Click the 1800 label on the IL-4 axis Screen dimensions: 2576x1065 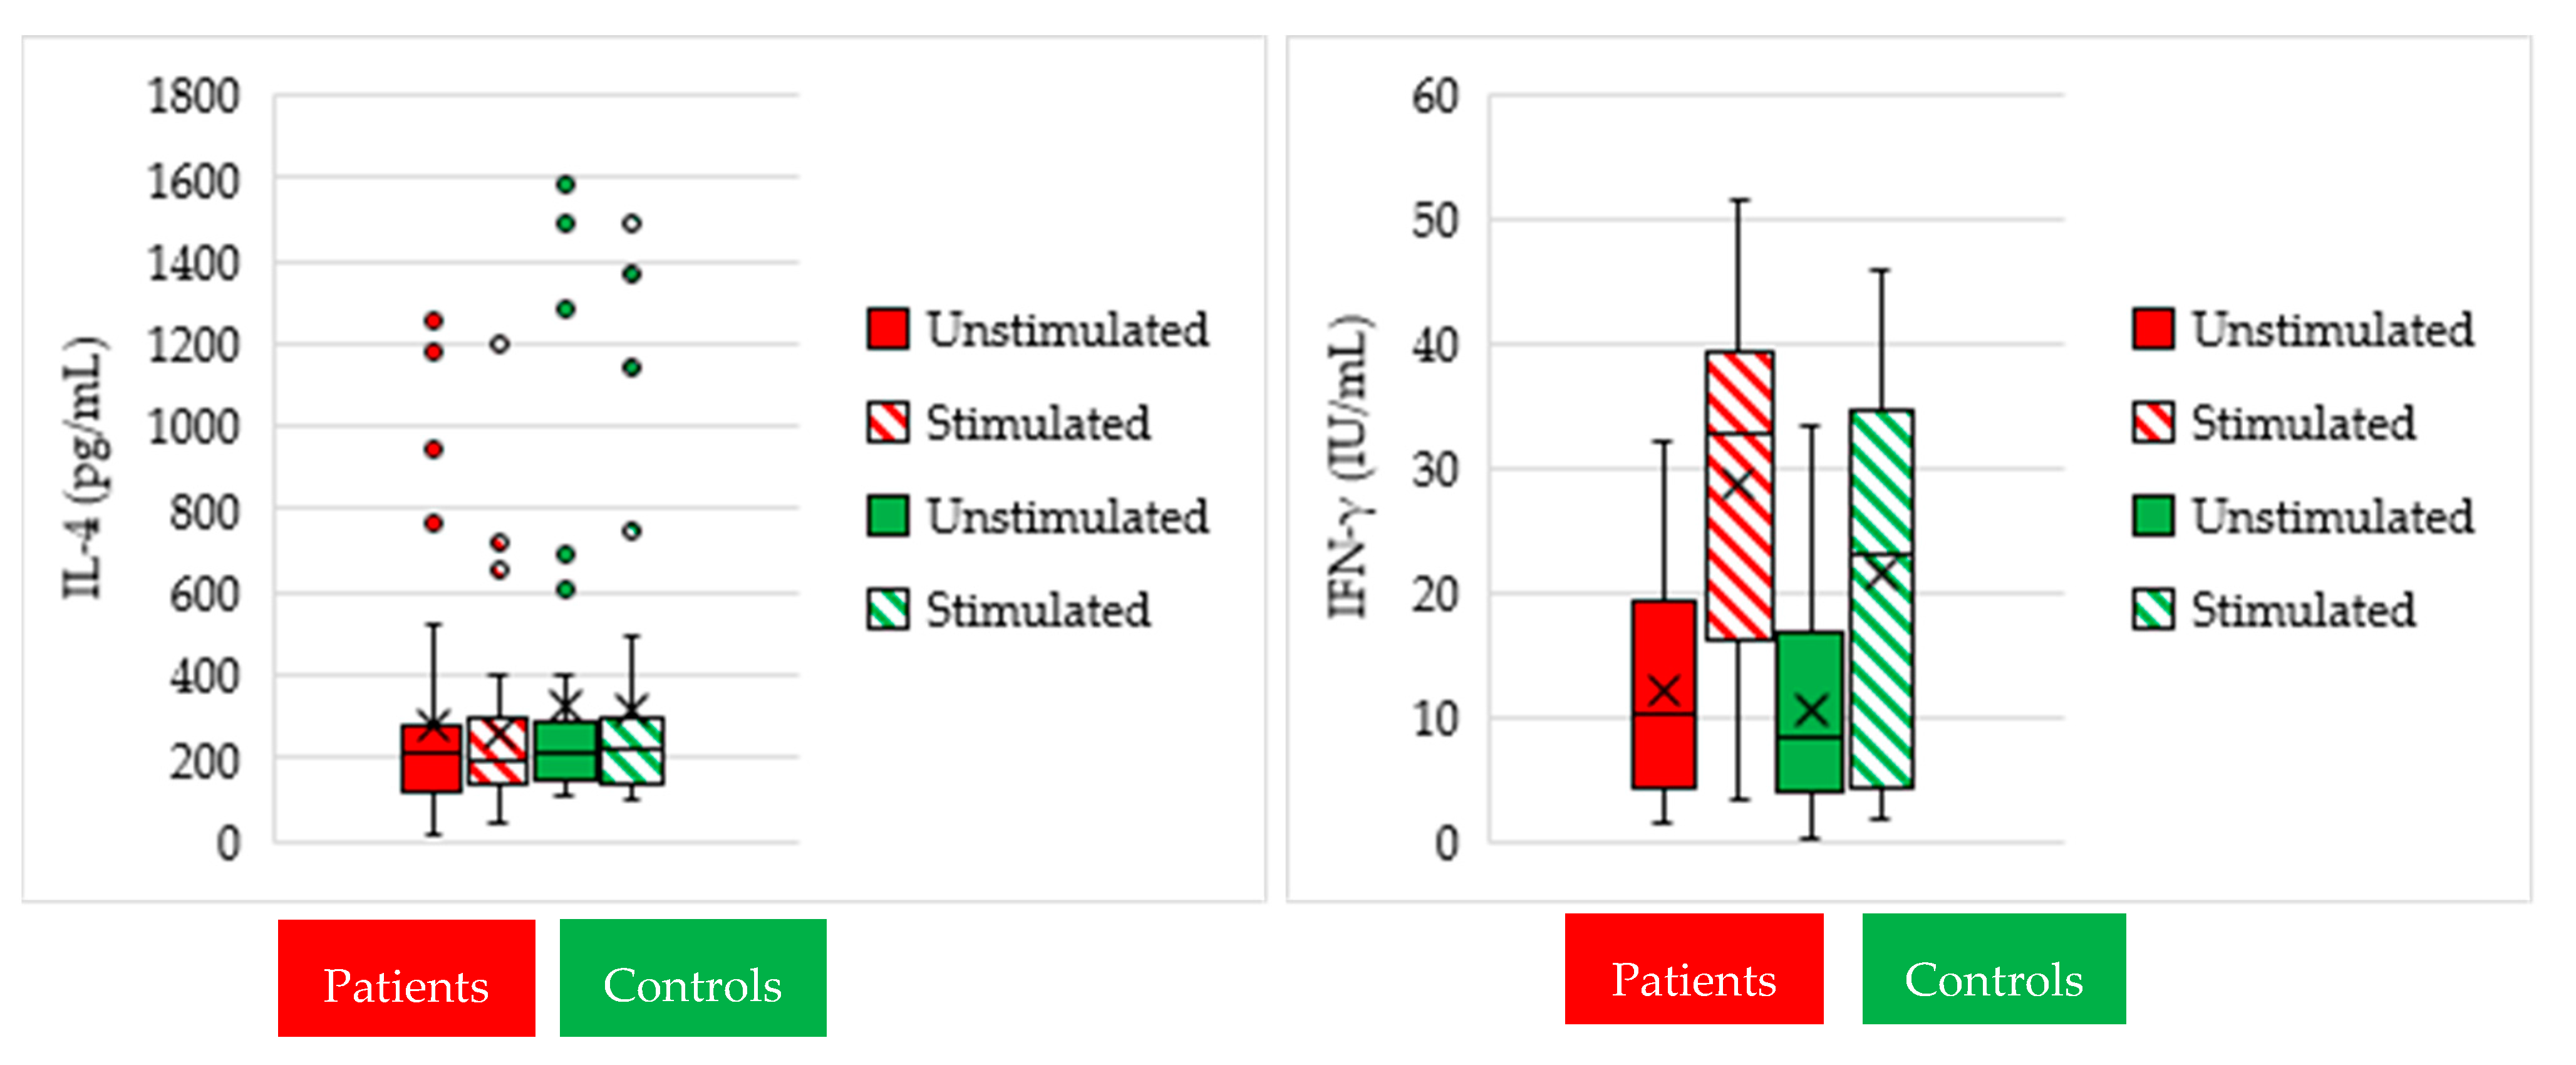(194, 97)
